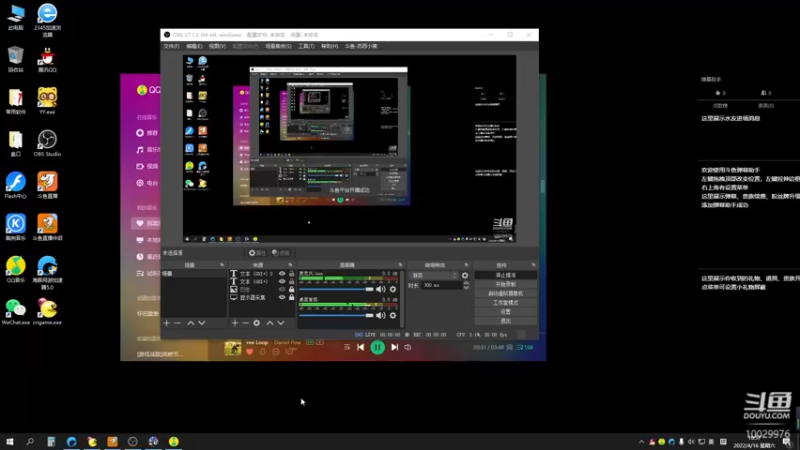Unlock the 显示器采集 source
The width and height of the screenshot is (800, 450).
pos(291,297)
